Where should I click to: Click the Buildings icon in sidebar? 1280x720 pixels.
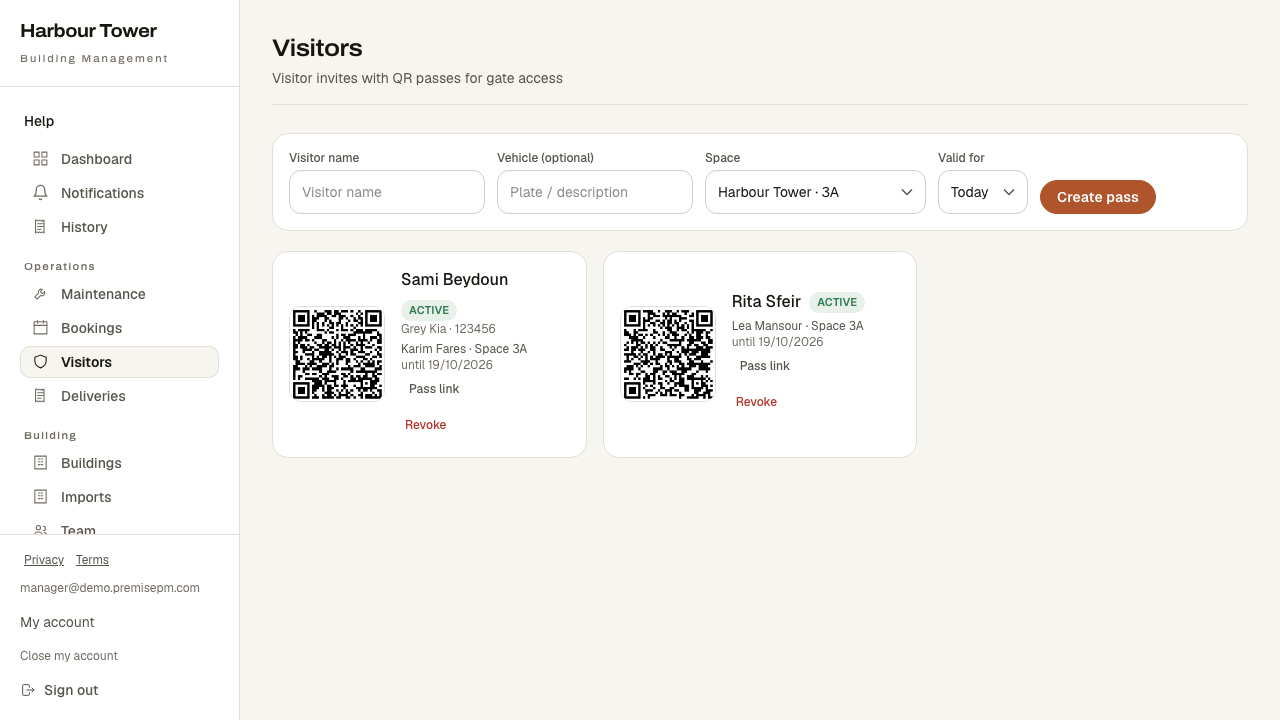click(40, 463)
